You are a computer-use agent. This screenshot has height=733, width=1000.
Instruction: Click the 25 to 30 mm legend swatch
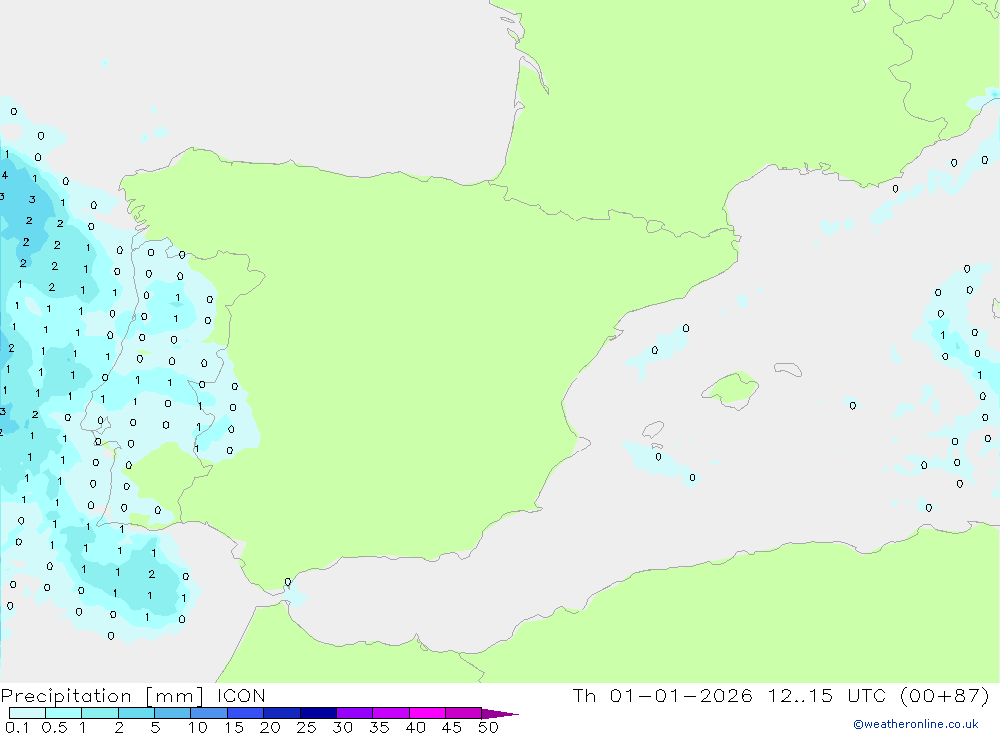pyautogui.click(x=318, y=713)
